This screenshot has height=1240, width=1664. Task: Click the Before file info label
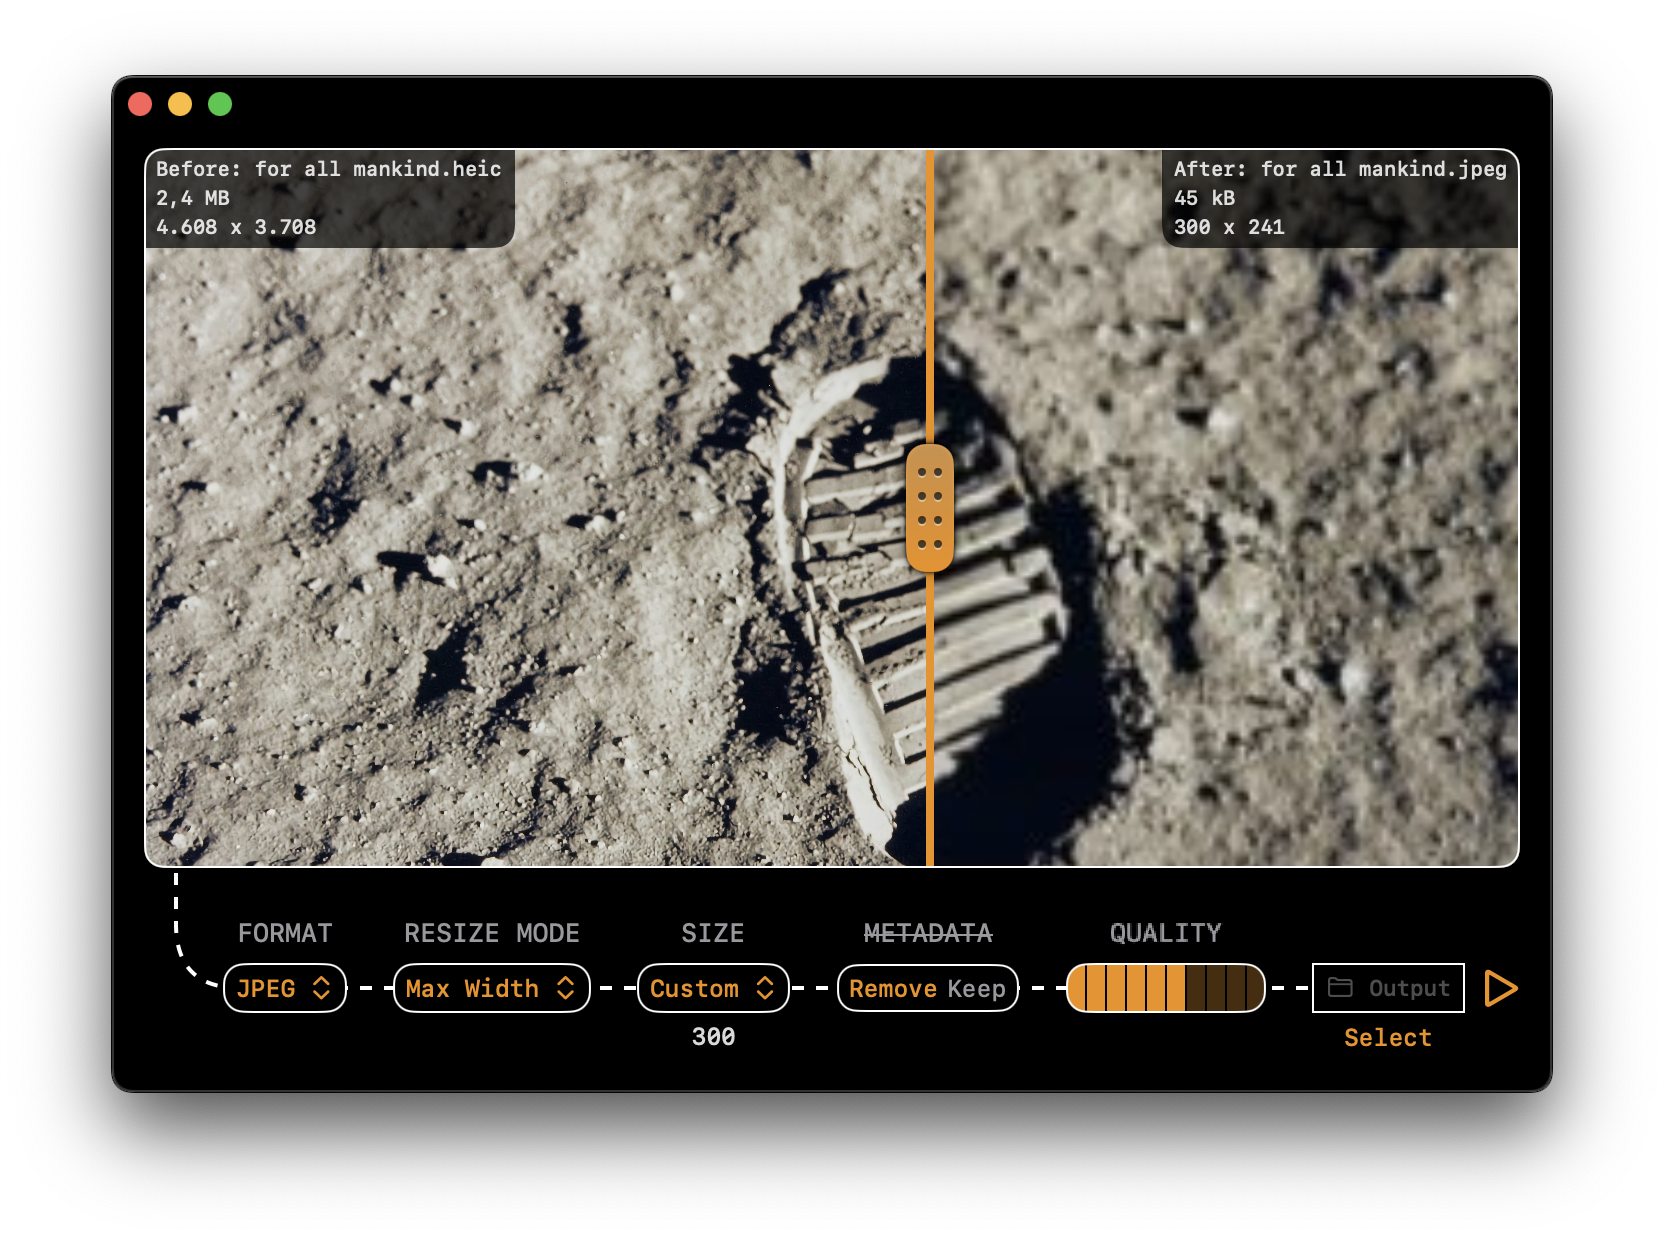pyautogui.click(x=329, y=198)
